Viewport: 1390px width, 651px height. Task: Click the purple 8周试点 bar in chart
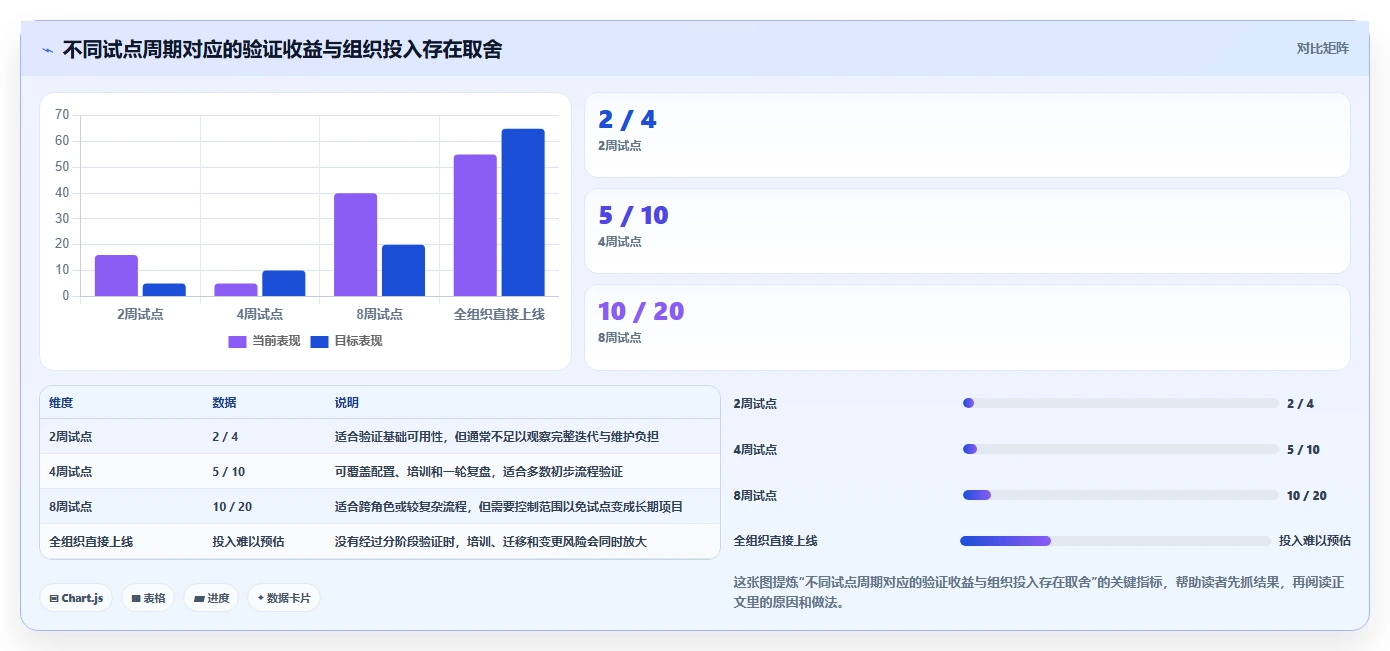pos(355,245)
